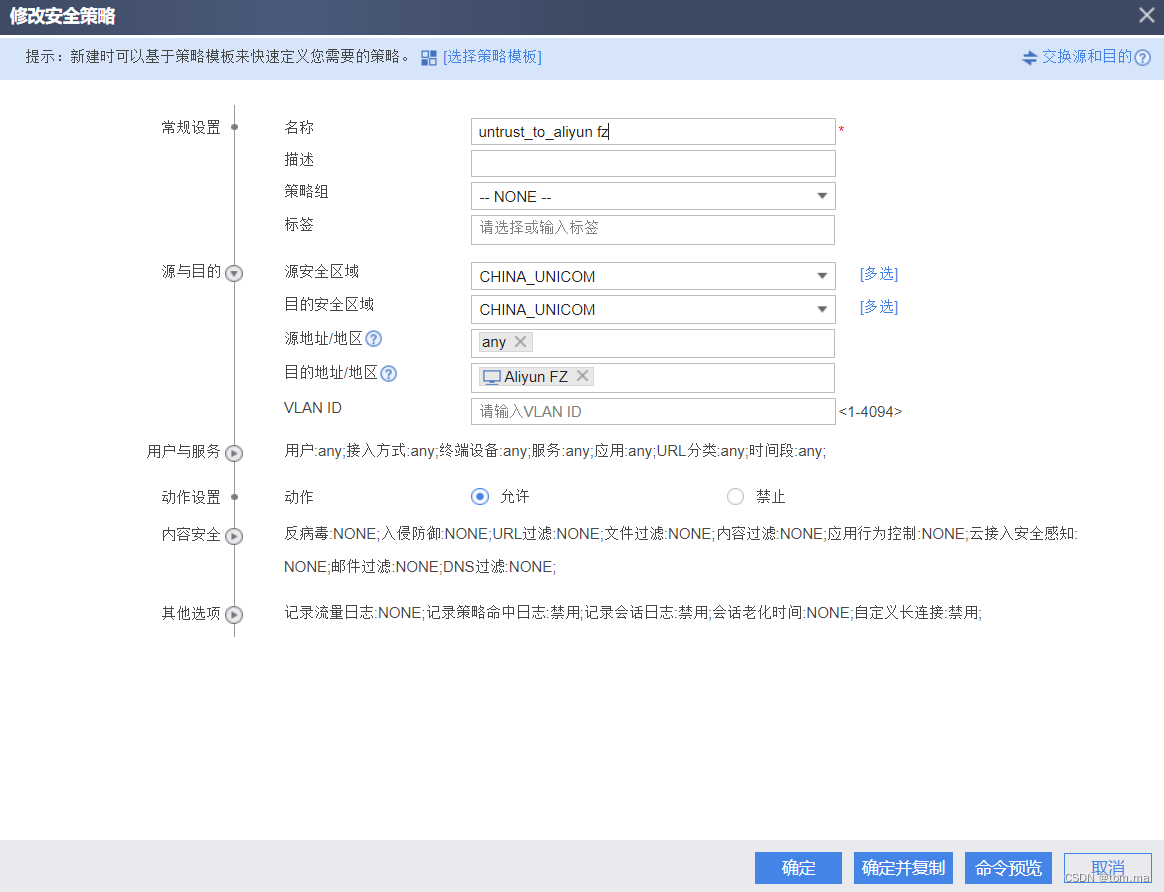Open the 目的安全区域 dropdown
Screen dimensions: 1164x892
click(x=653, y=309)
